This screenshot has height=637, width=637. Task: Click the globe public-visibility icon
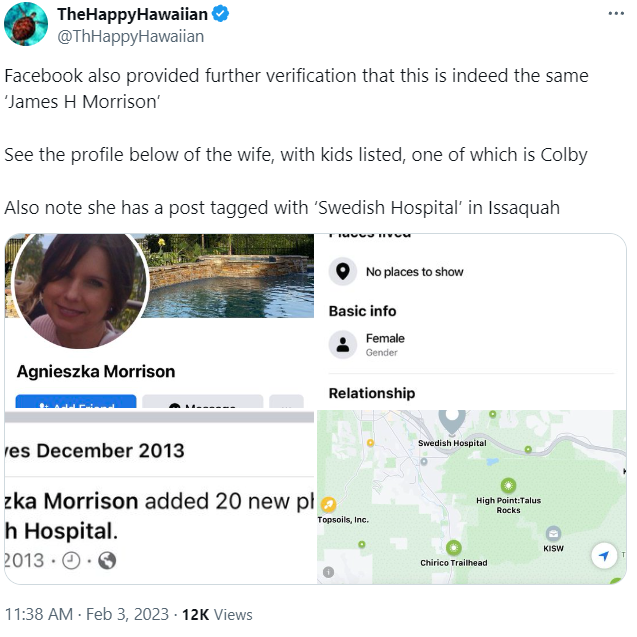click(107, 561)
